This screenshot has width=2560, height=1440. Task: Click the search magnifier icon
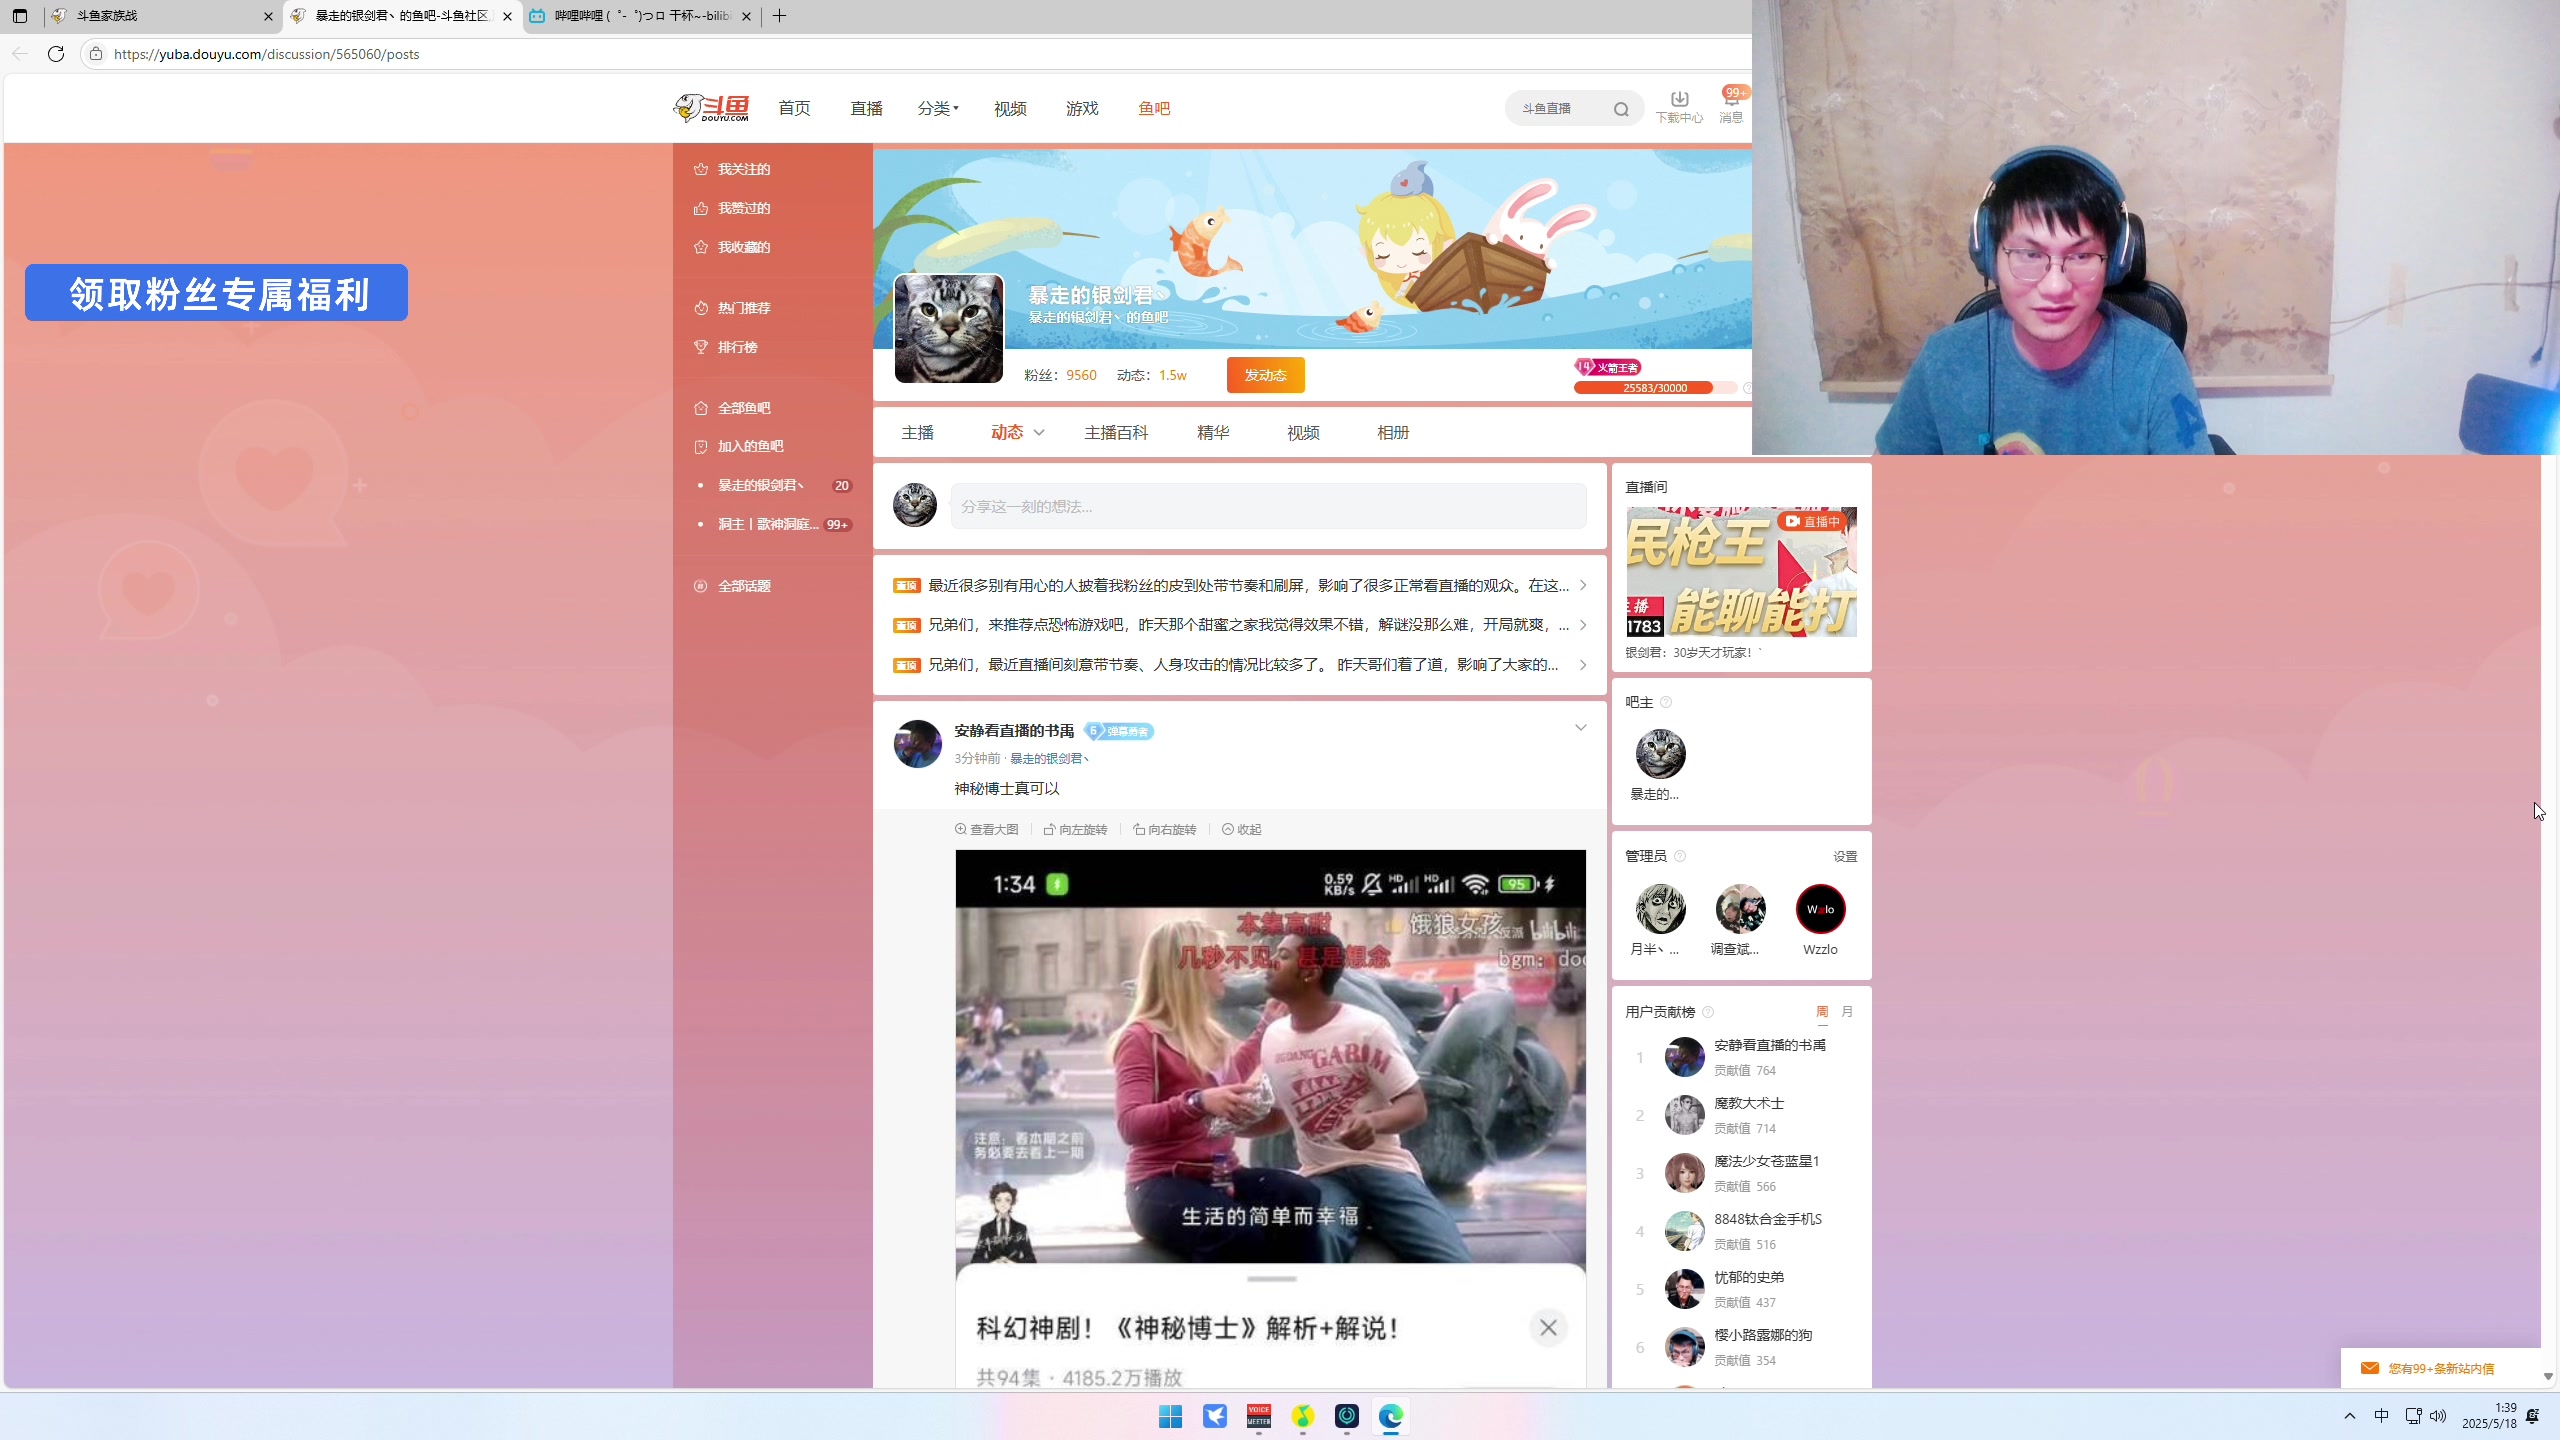tap(1621, 109)
